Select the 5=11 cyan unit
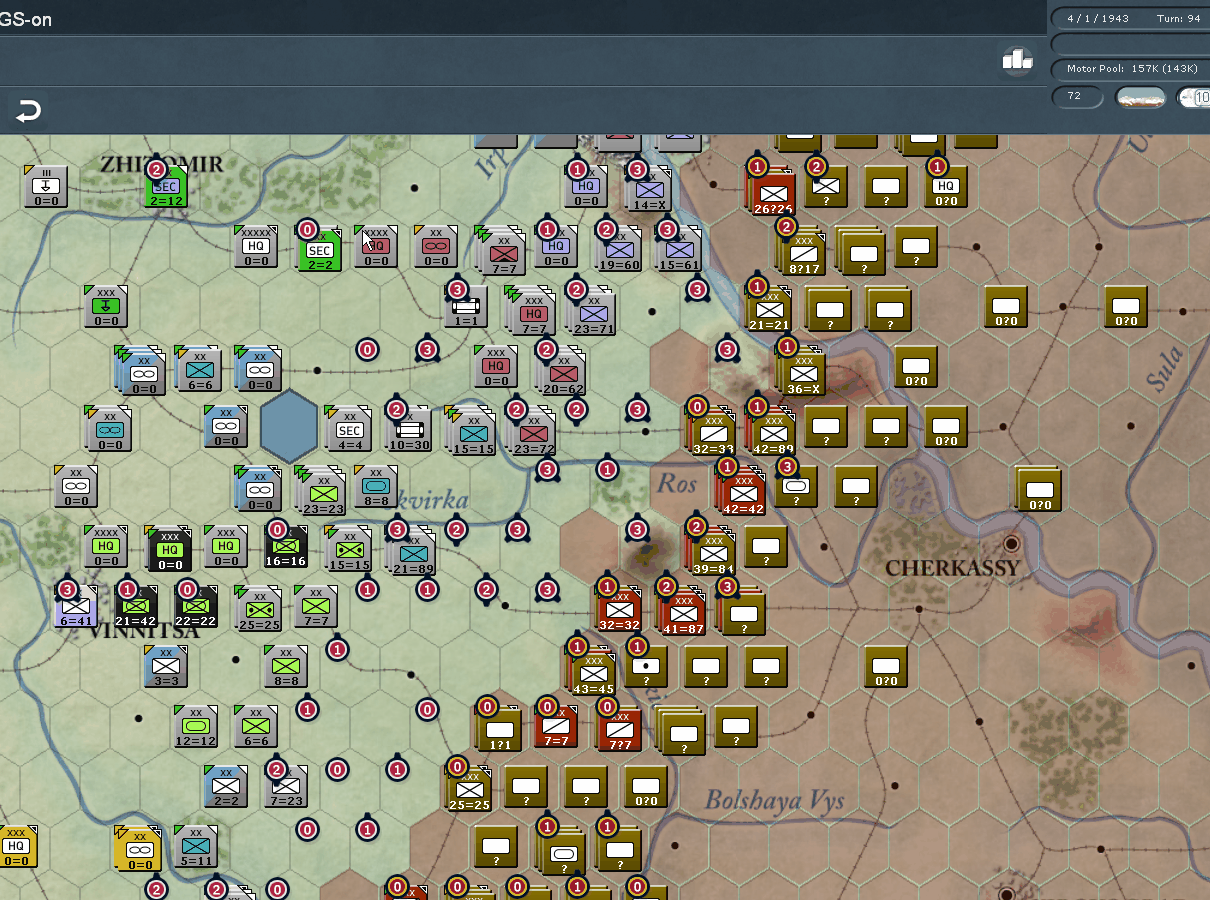 (x=196, y=846)
